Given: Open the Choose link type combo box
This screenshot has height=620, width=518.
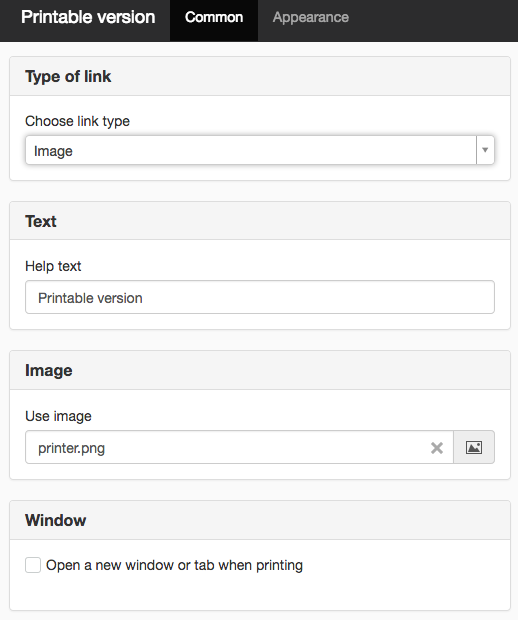Looking at the screenshot, I should click(260, 150).
